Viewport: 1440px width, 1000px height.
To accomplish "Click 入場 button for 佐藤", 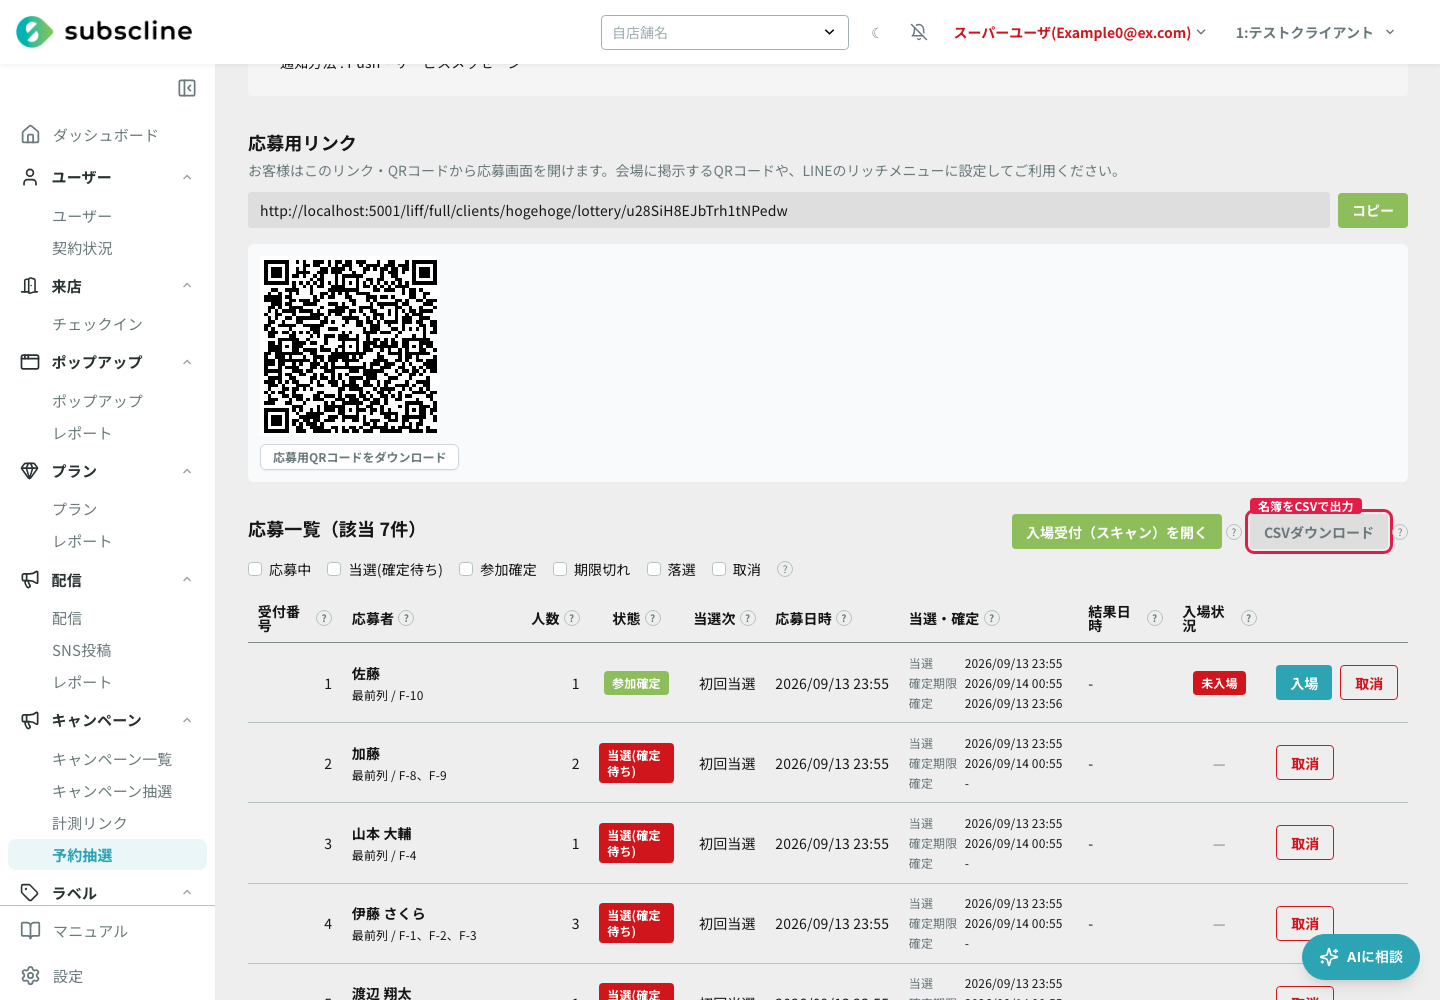I will 1304,683.
